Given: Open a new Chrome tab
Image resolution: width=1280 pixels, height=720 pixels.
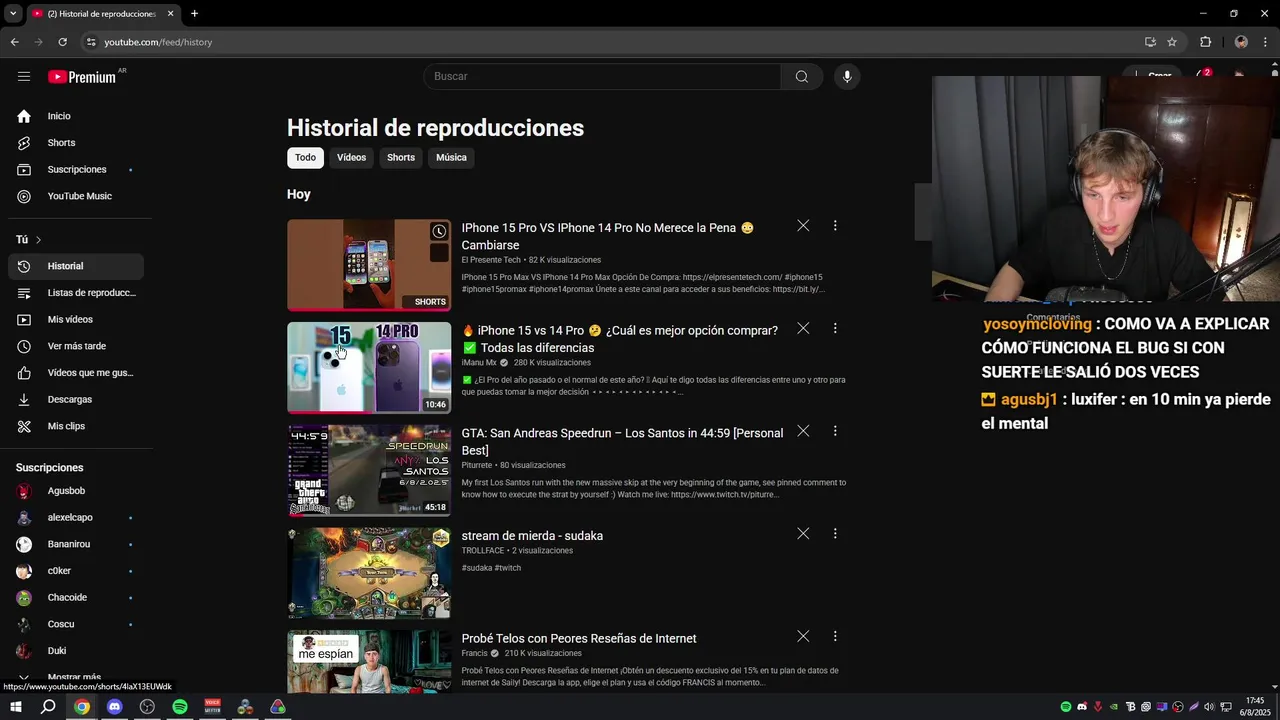Looking at the screenshot, I should pyautogui.click(x=194, y=14).
